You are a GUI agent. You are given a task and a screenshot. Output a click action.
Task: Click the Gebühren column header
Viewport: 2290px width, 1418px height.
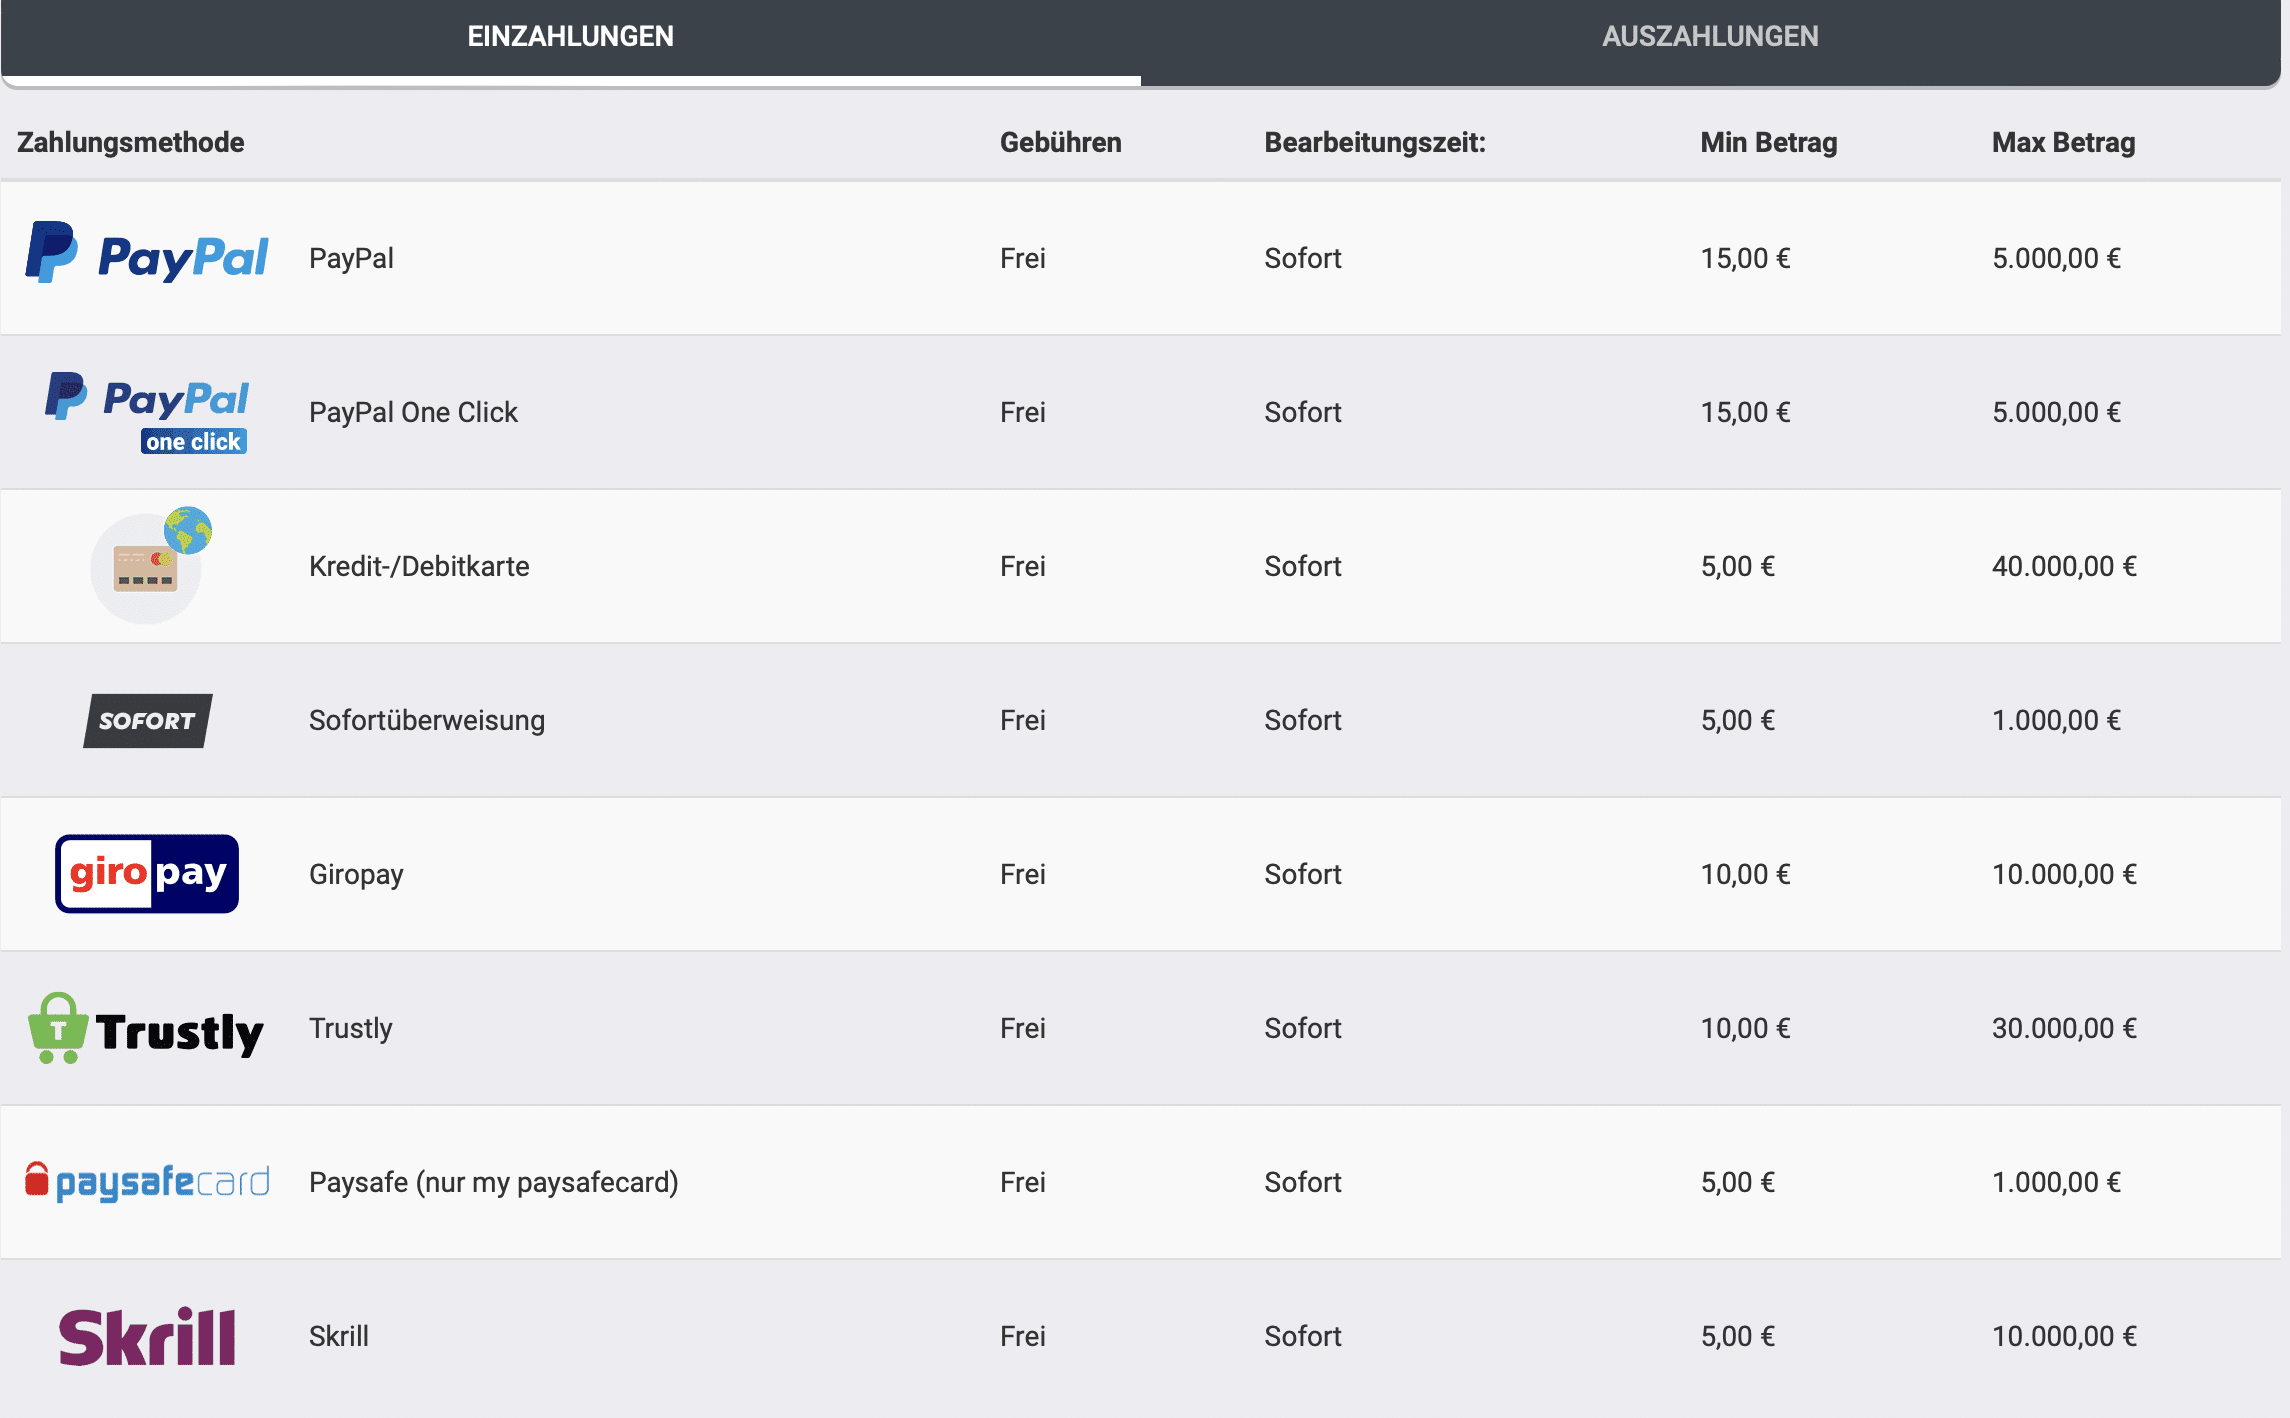point(1061,143)
